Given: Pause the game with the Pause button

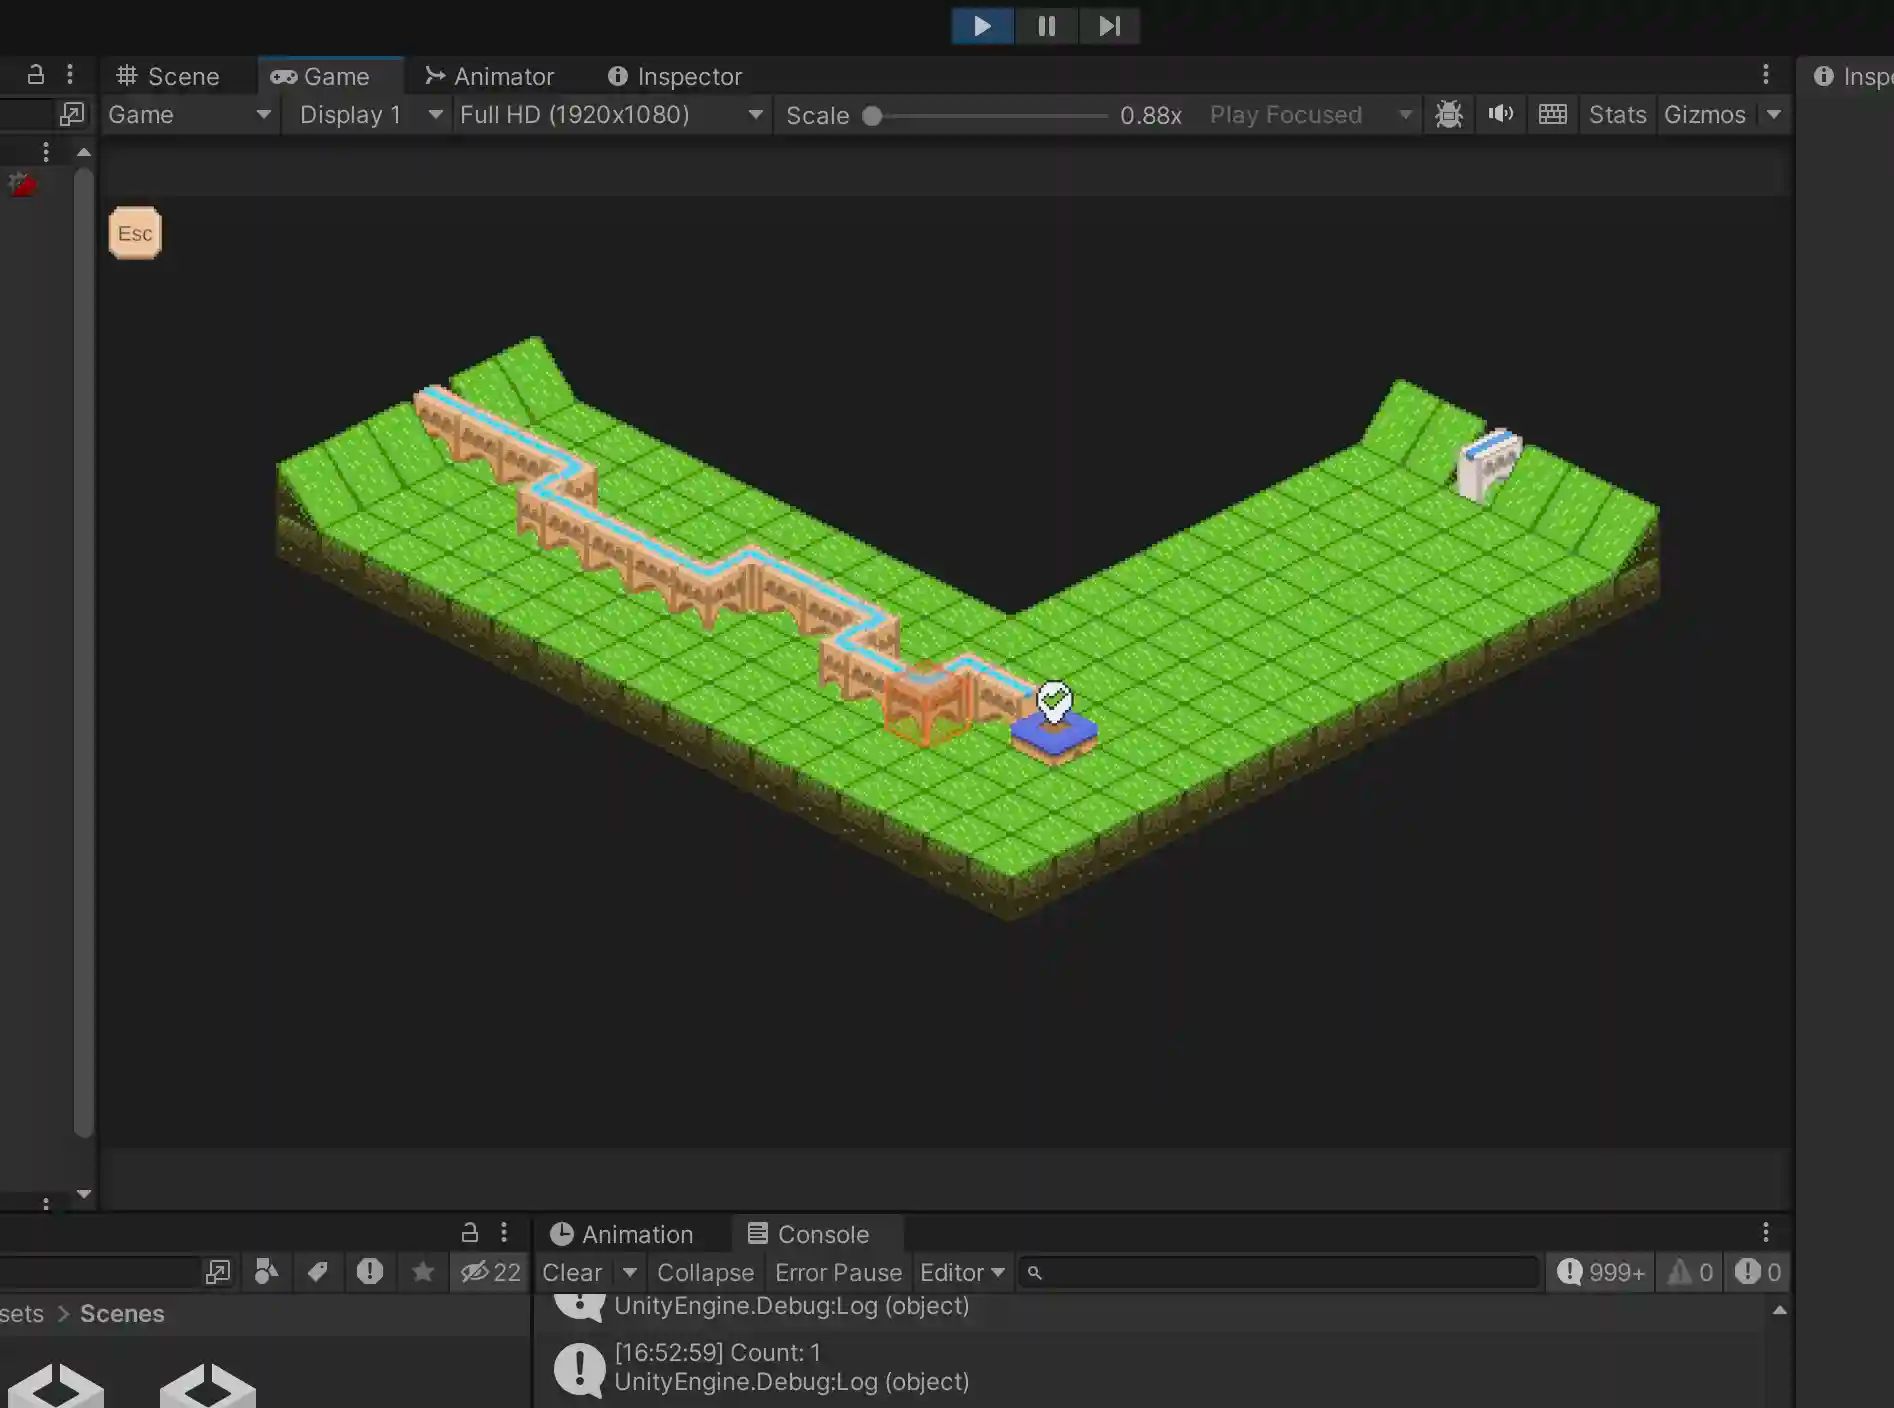Looking at the screenshot, I should point(1046,26).
